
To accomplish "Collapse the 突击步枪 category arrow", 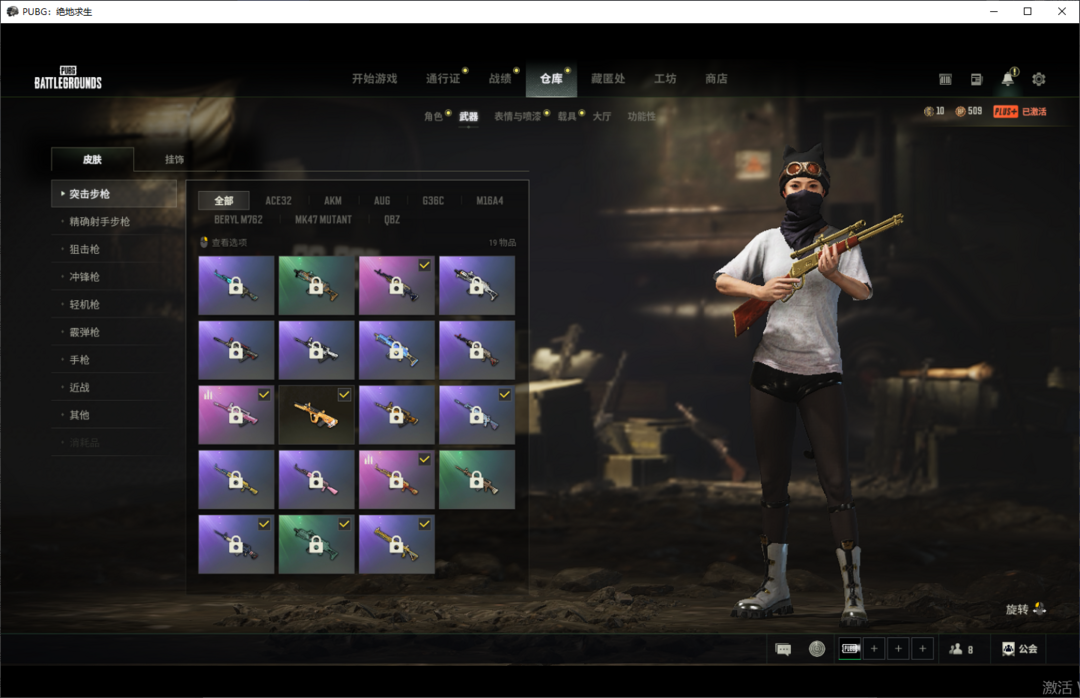I will [63, 194].
